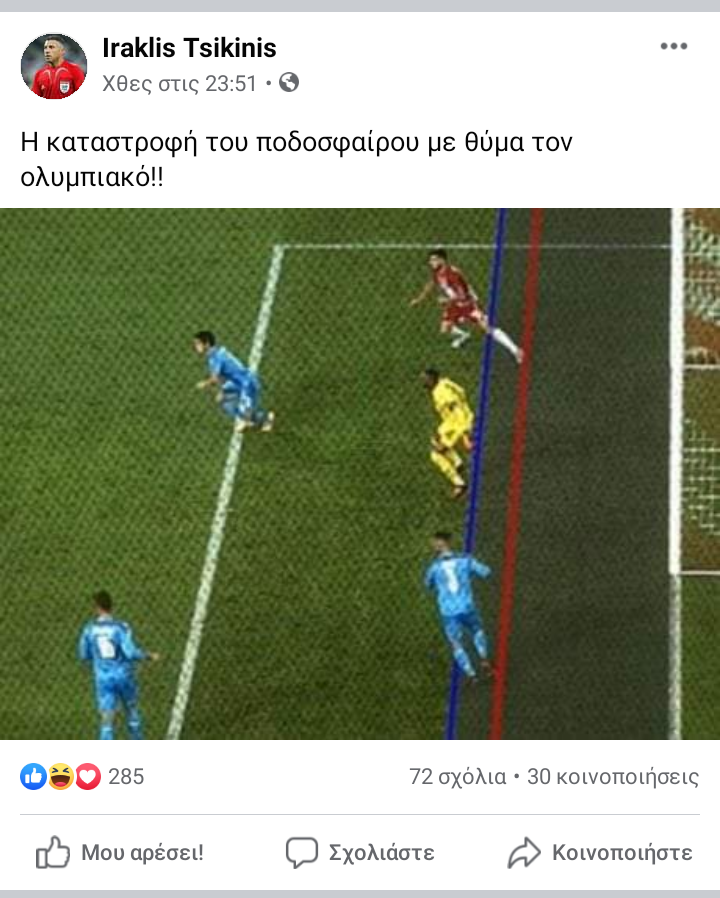
Task: Open Iraklis Tsikinis profile picture
Action: (54, 66)
